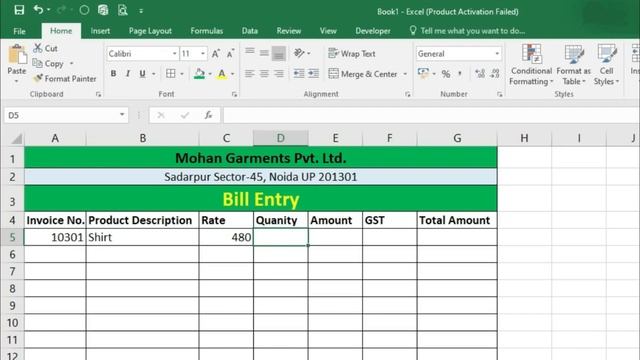Open Conditional Formatting menu
The image size is (640, 360).
click(531, 64)
